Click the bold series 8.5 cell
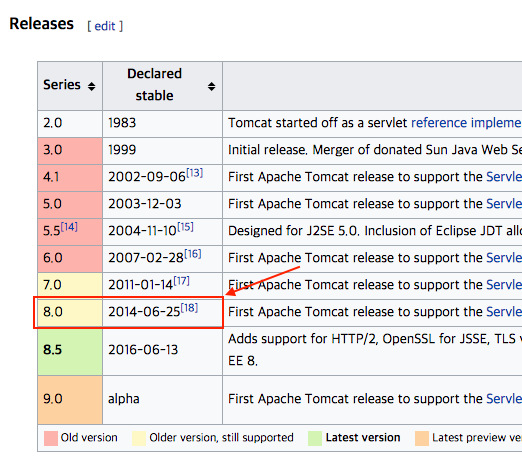 click(x=70, y=351)
